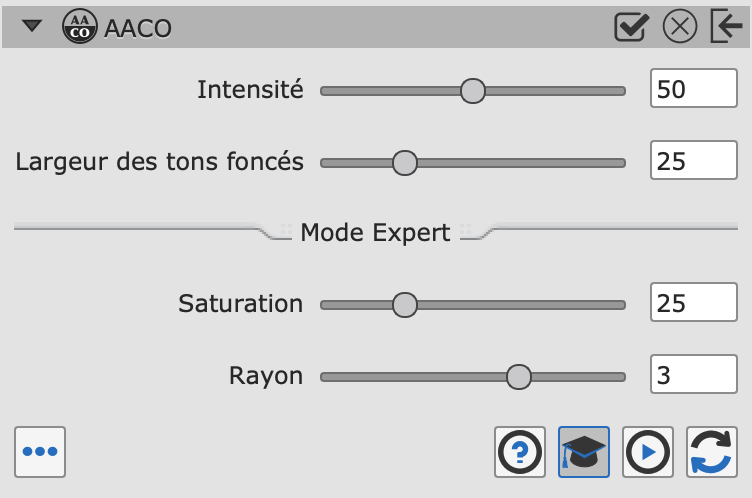Toggle expert mode graduation cap button

tap(584, 452)
